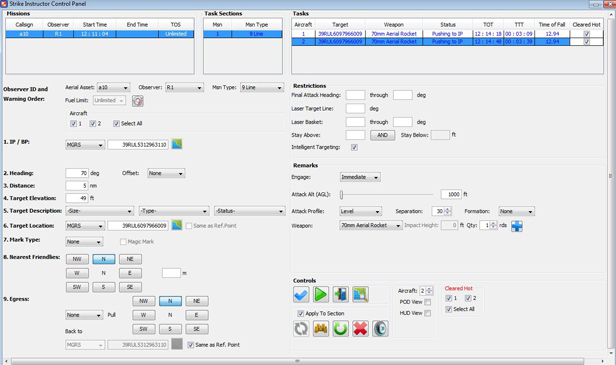
Task: Toggle the Apply To Section checkbox
Action: pos(301,313)
